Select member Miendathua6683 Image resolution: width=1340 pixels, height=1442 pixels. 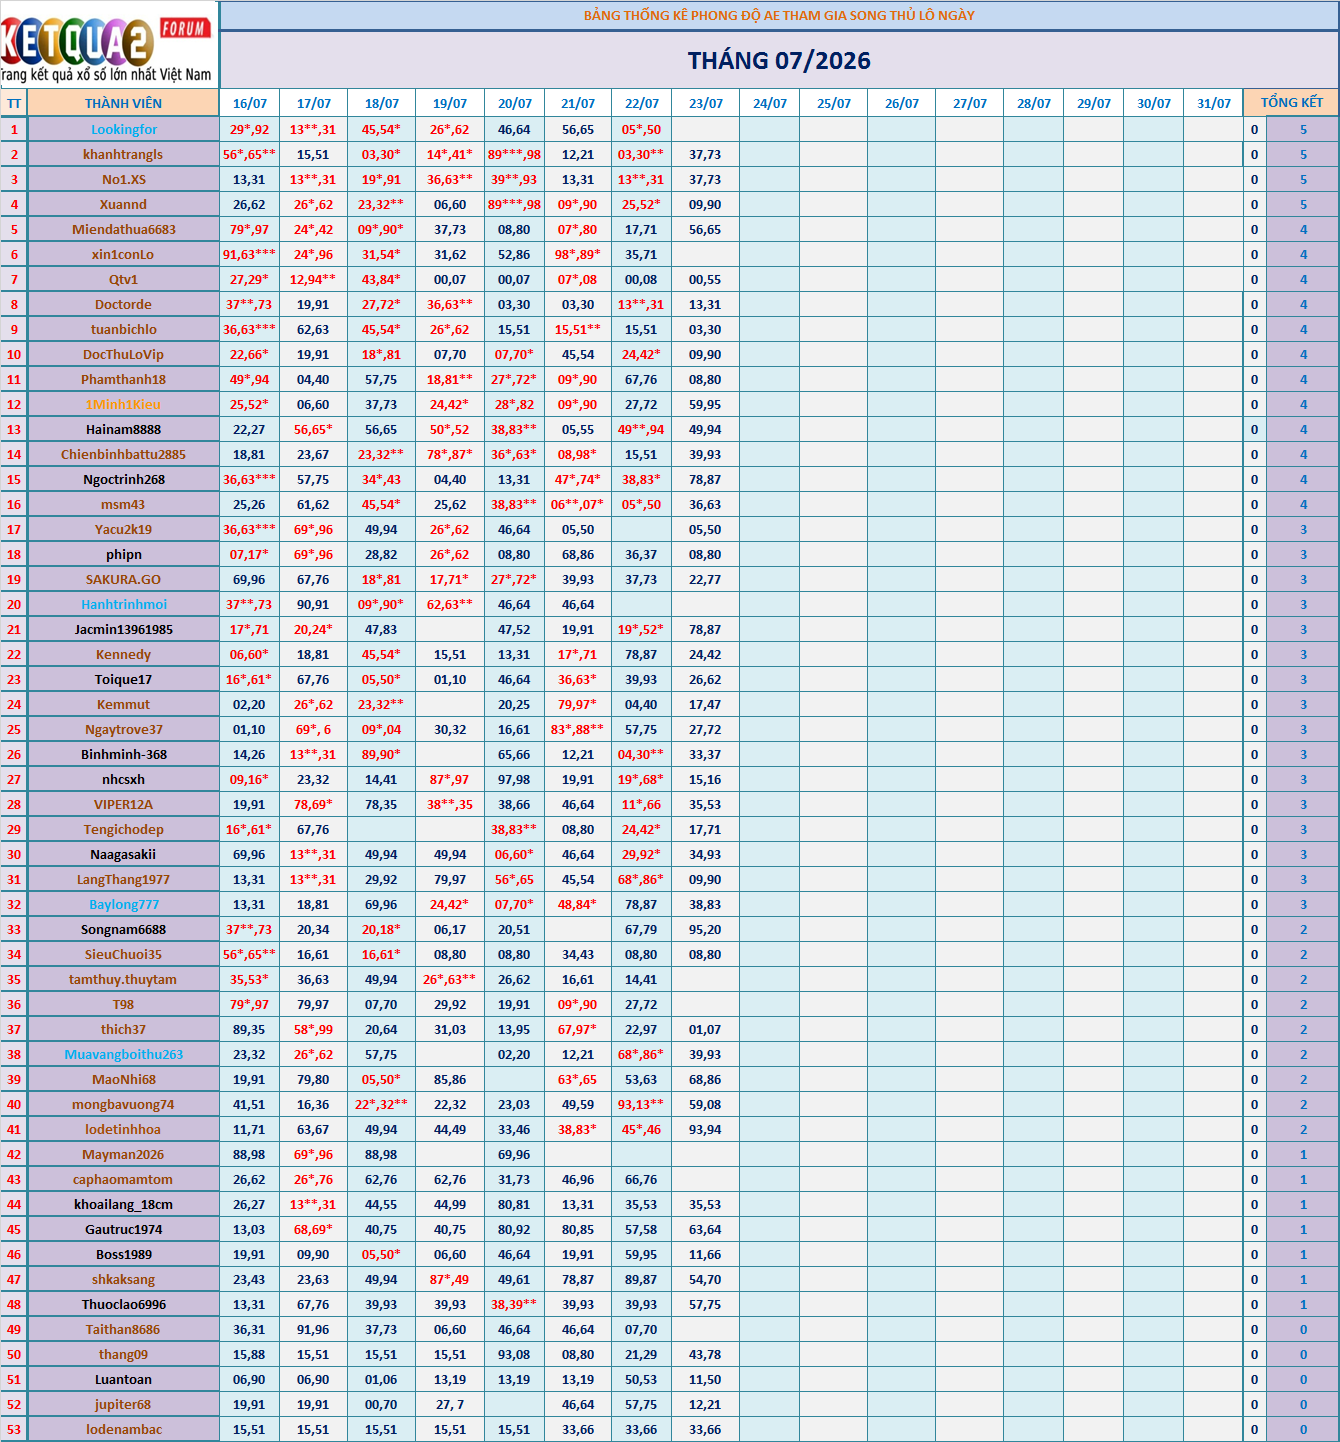124,229
